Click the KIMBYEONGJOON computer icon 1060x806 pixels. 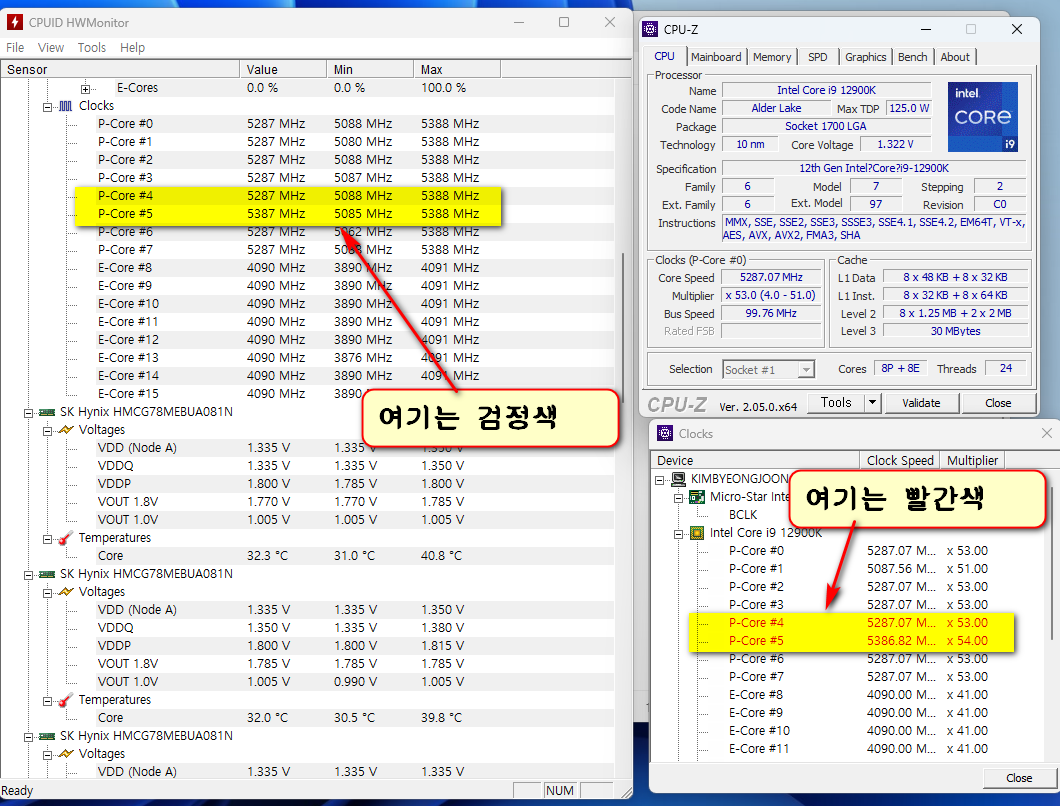tap(678, 479)
